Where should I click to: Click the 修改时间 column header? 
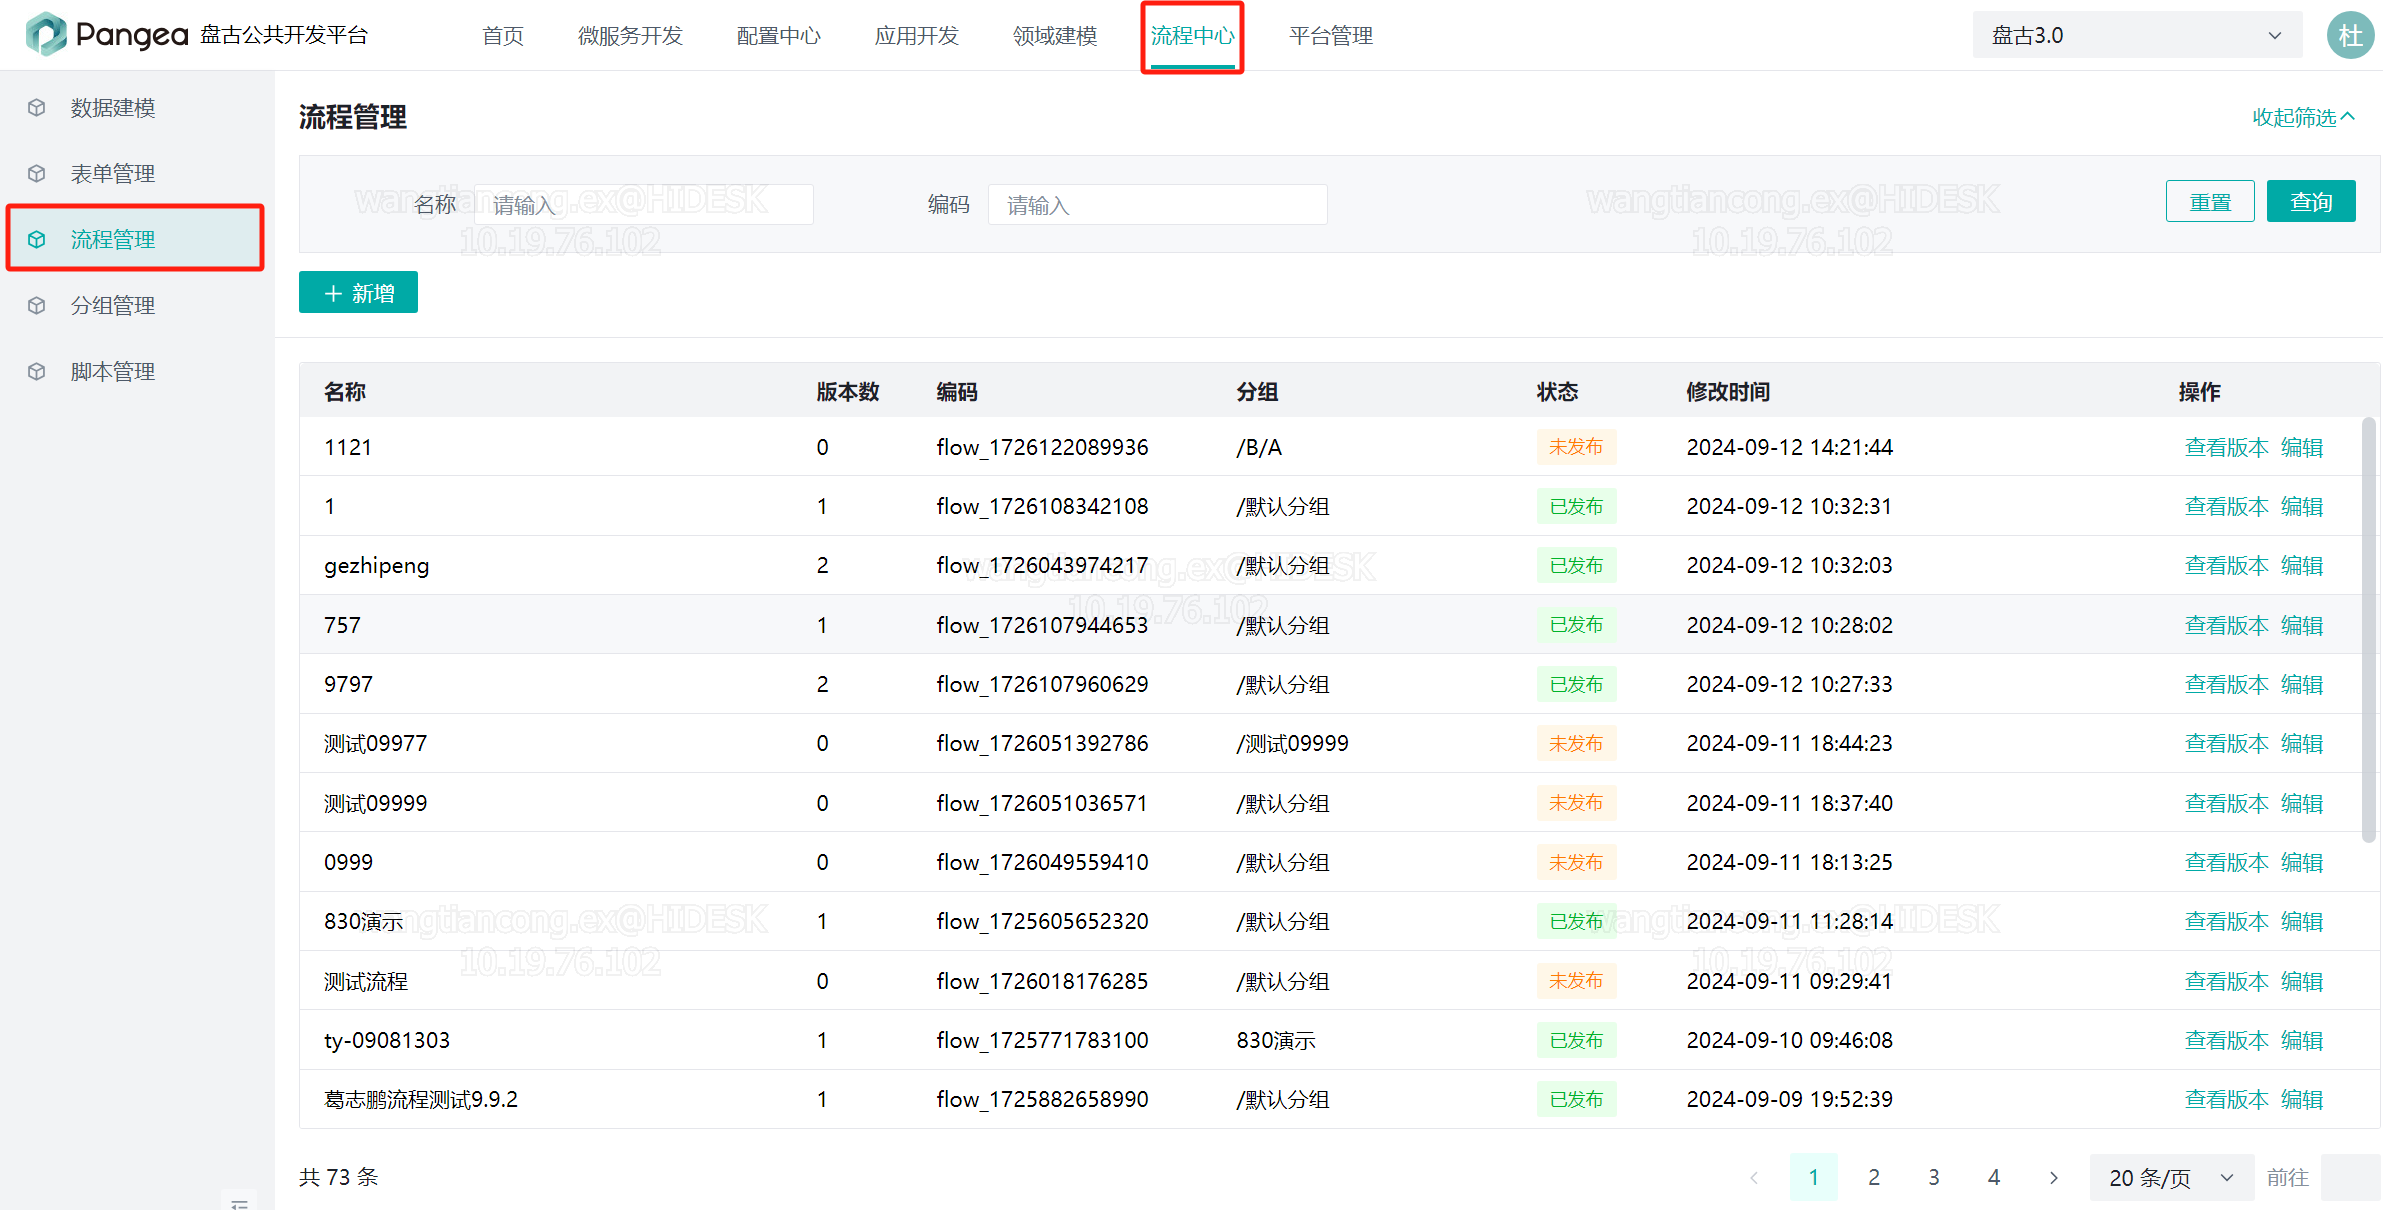(x=1728, y=391)
